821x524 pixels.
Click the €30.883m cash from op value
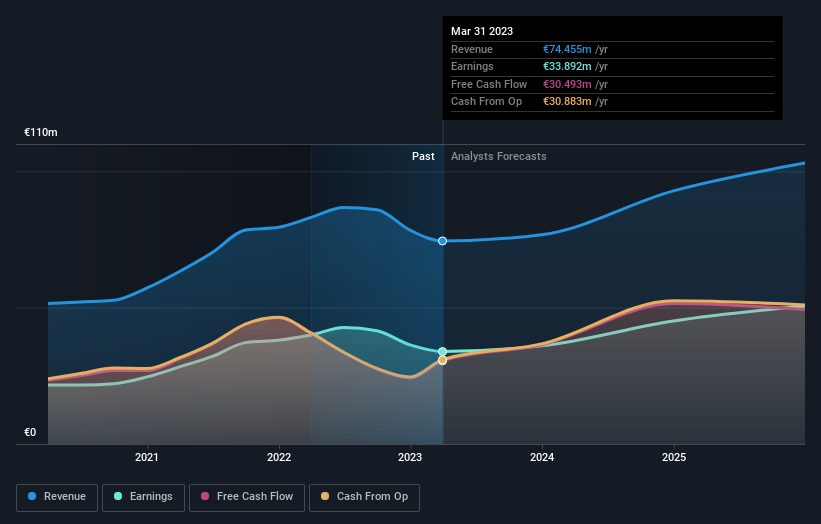click(567, 102)
